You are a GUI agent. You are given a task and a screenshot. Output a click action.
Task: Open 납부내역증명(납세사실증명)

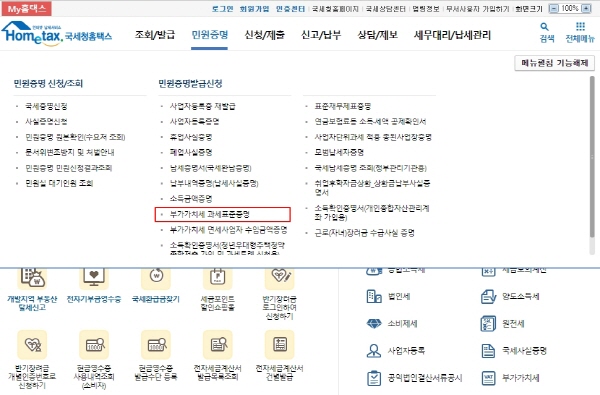pos(214,183)
